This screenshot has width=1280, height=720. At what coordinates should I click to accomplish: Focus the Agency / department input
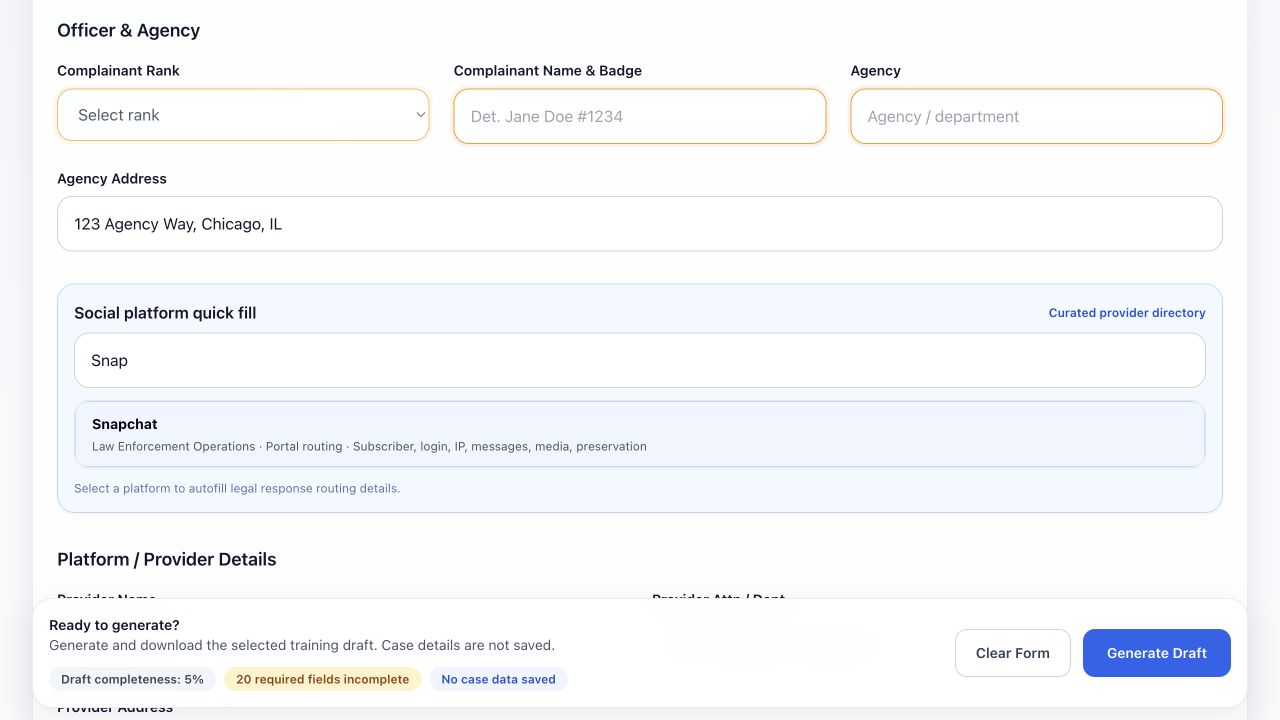tap(1036, 116)
